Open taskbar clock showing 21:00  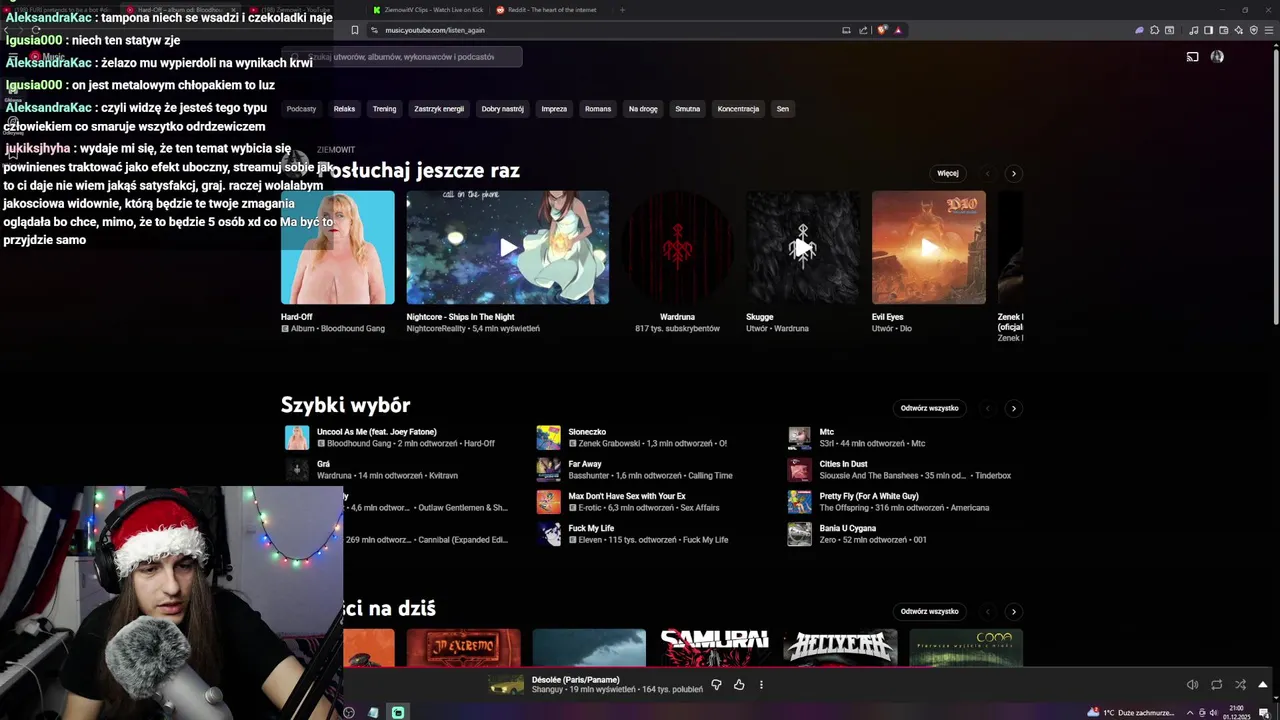[x=1236, y=712]
